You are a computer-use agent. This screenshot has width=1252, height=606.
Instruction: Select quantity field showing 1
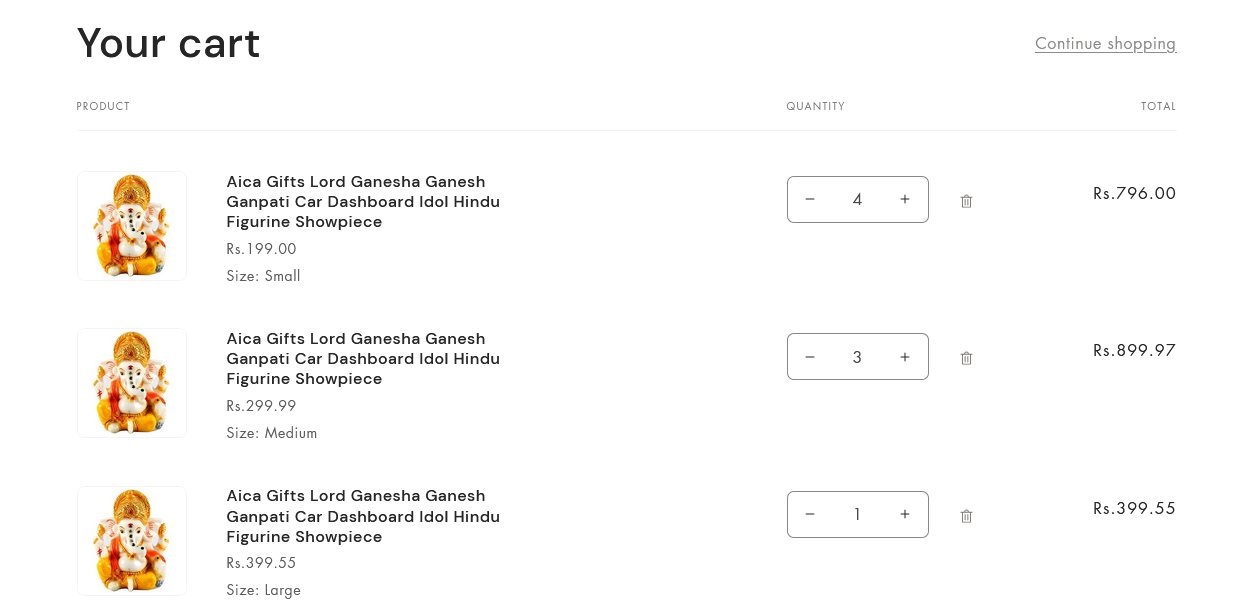tap(857, 514)
